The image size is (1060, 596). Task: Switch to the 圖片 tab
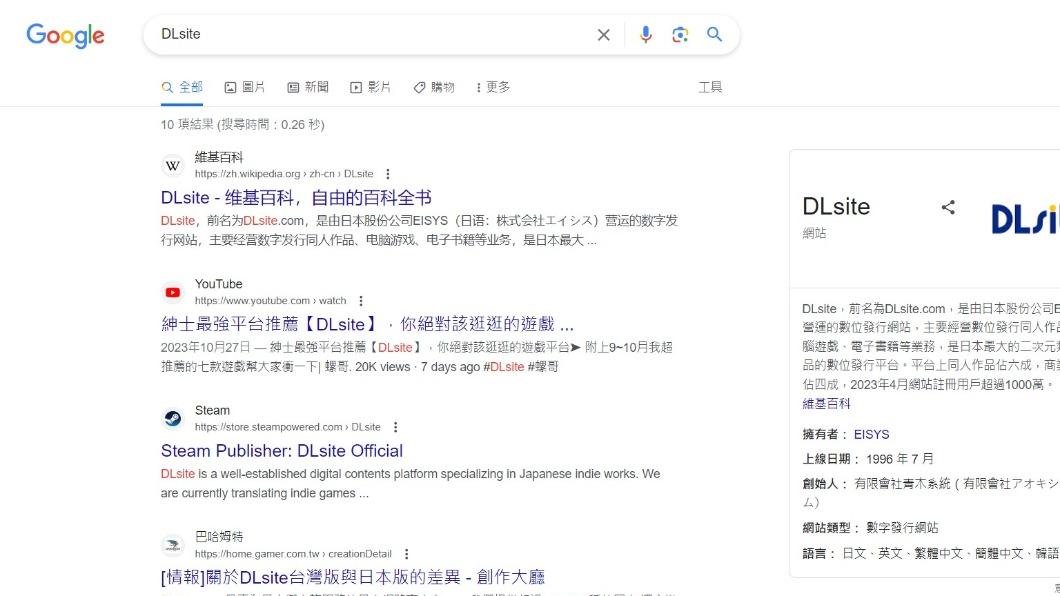[245, 87]
